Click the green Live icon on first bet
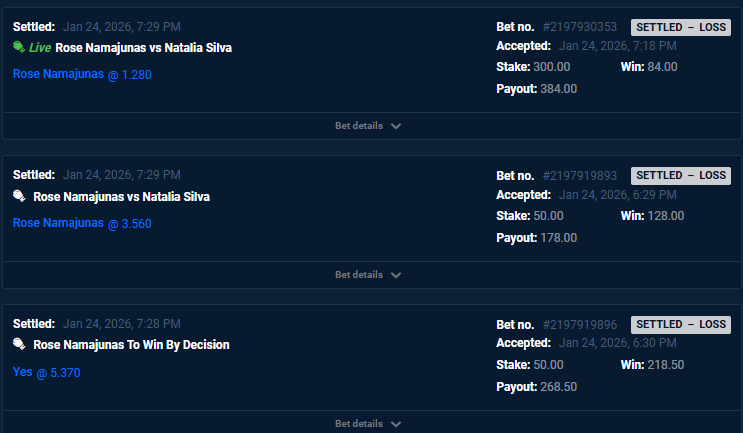Screen dimensions: 743x433 click(x=19, y=48)
